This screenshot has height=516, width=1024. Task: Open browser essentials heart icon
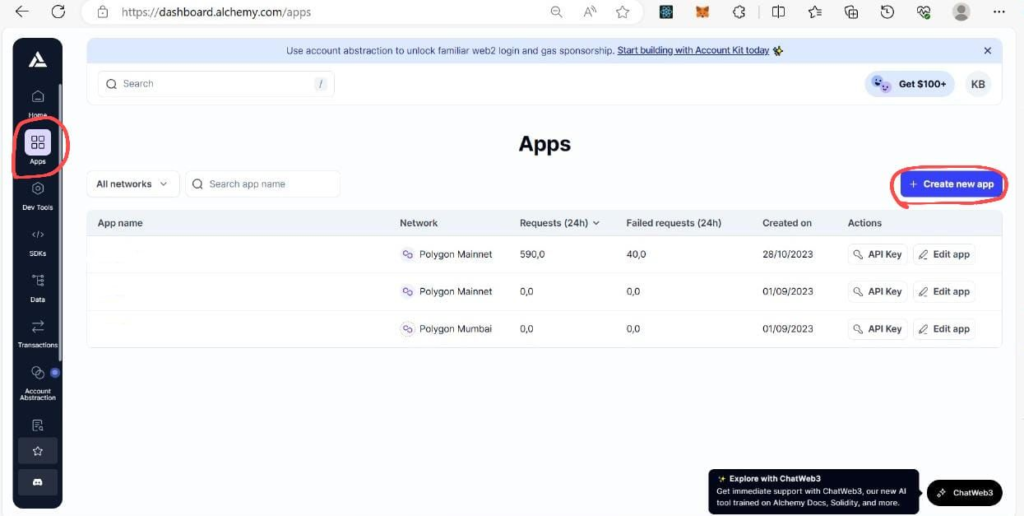pyautogui.click(x=923, y=12)
